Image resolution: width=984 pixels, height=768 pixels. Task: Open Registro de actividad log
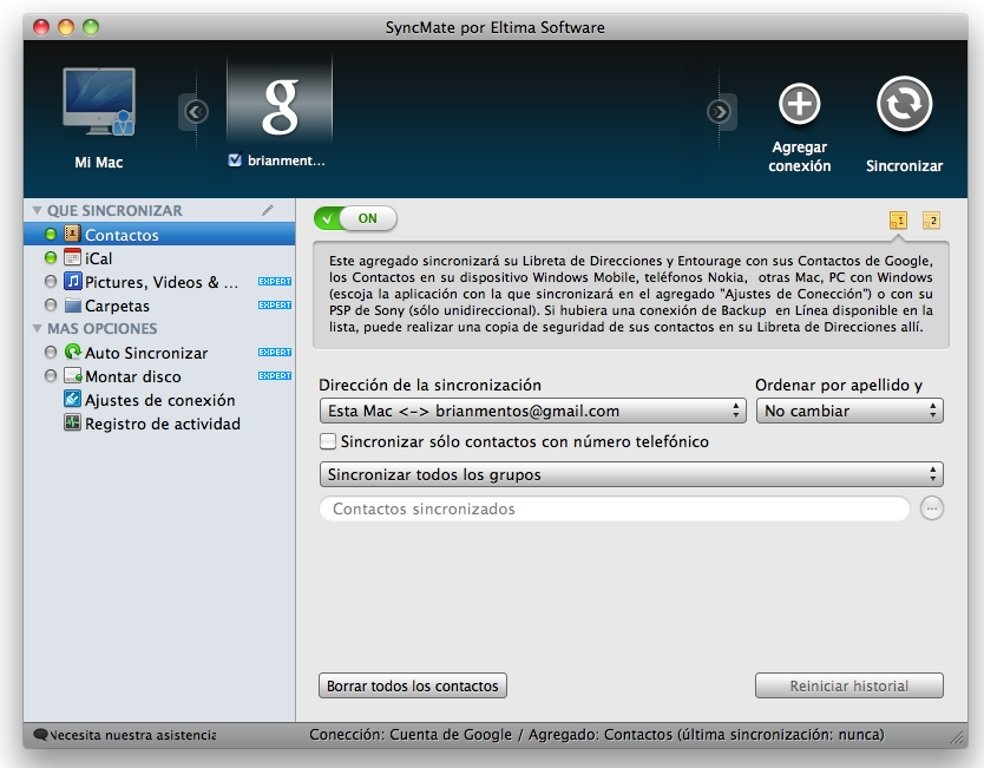pyautogui.click(x=159, y=424)
